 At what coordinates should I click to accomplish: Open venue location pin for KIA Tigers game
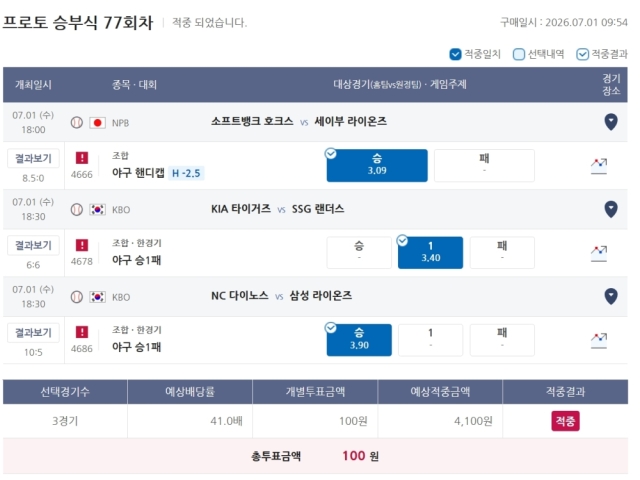(611, 209)
